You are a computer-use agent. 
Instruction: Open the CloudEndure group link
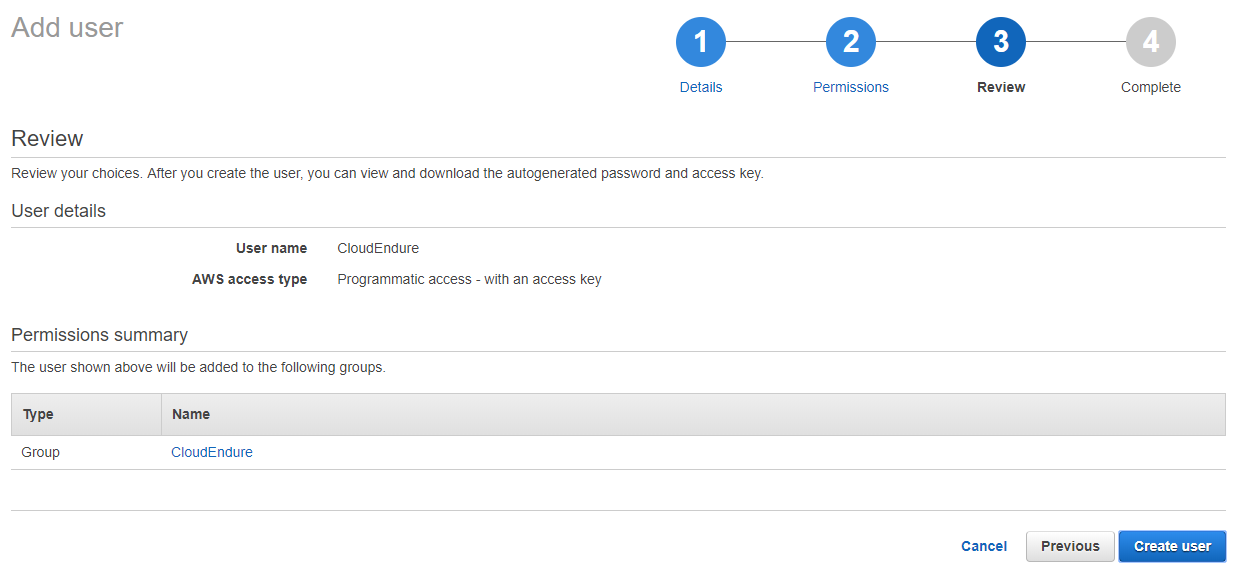pyautogui.click(x=212, y=452)
